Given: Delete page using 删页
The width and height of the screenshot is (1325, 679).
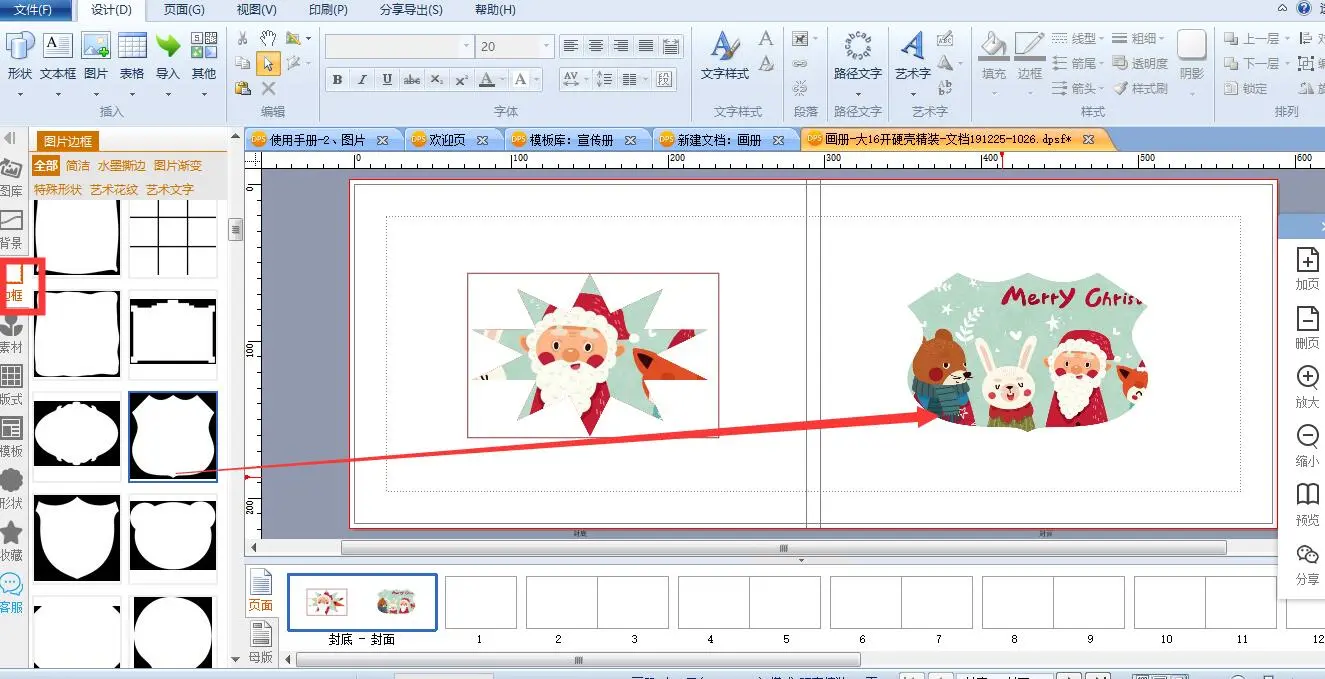Looking at the screenshot, I should click(1307, 327).
